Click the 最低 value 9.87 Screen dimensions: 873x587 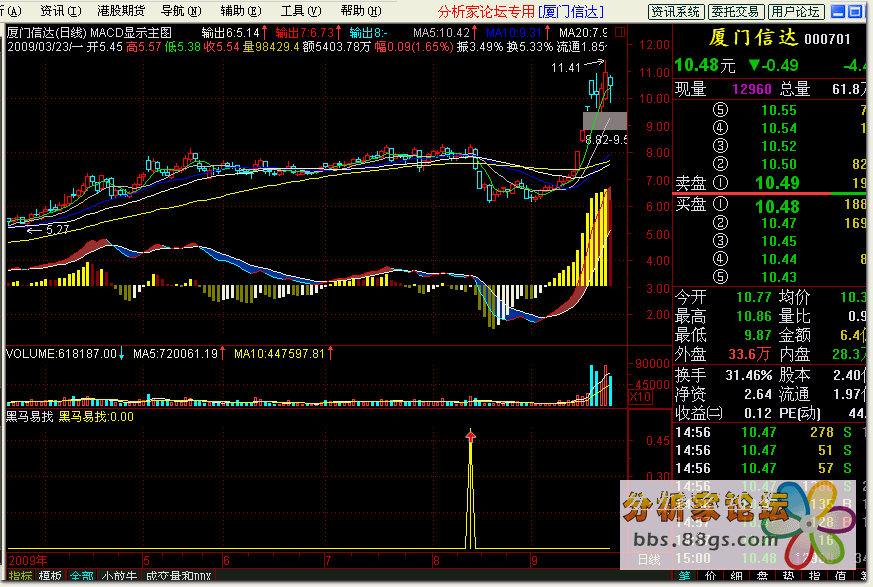[x=758, y=335]
